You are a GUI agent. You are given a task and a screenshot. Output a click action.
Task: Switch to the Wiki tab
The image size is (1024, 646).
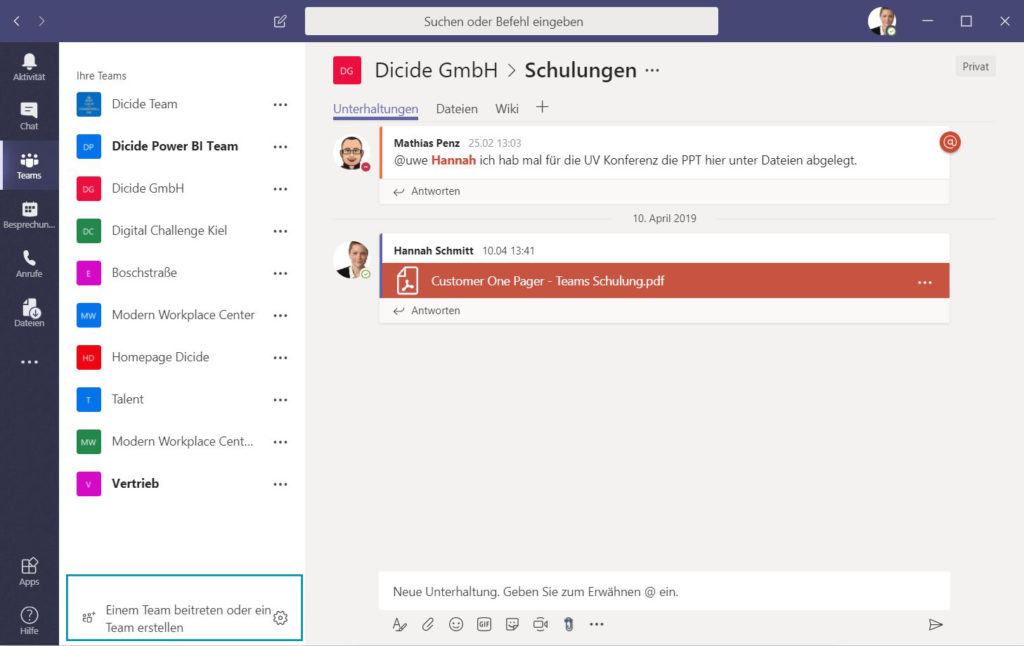(507, 108)
